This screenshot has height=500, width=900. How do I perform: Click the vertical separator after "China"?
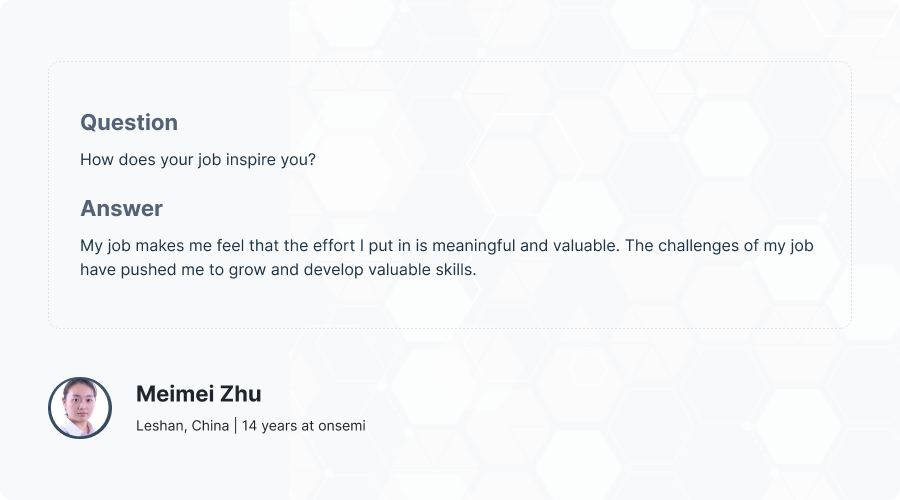(x=236, y=425)
